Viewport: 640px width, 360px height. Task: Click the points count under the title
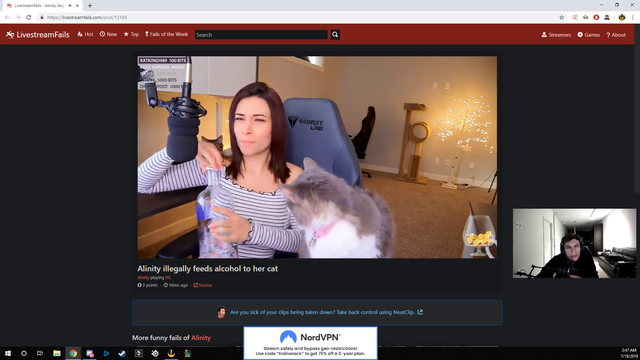tap(147, 285)
